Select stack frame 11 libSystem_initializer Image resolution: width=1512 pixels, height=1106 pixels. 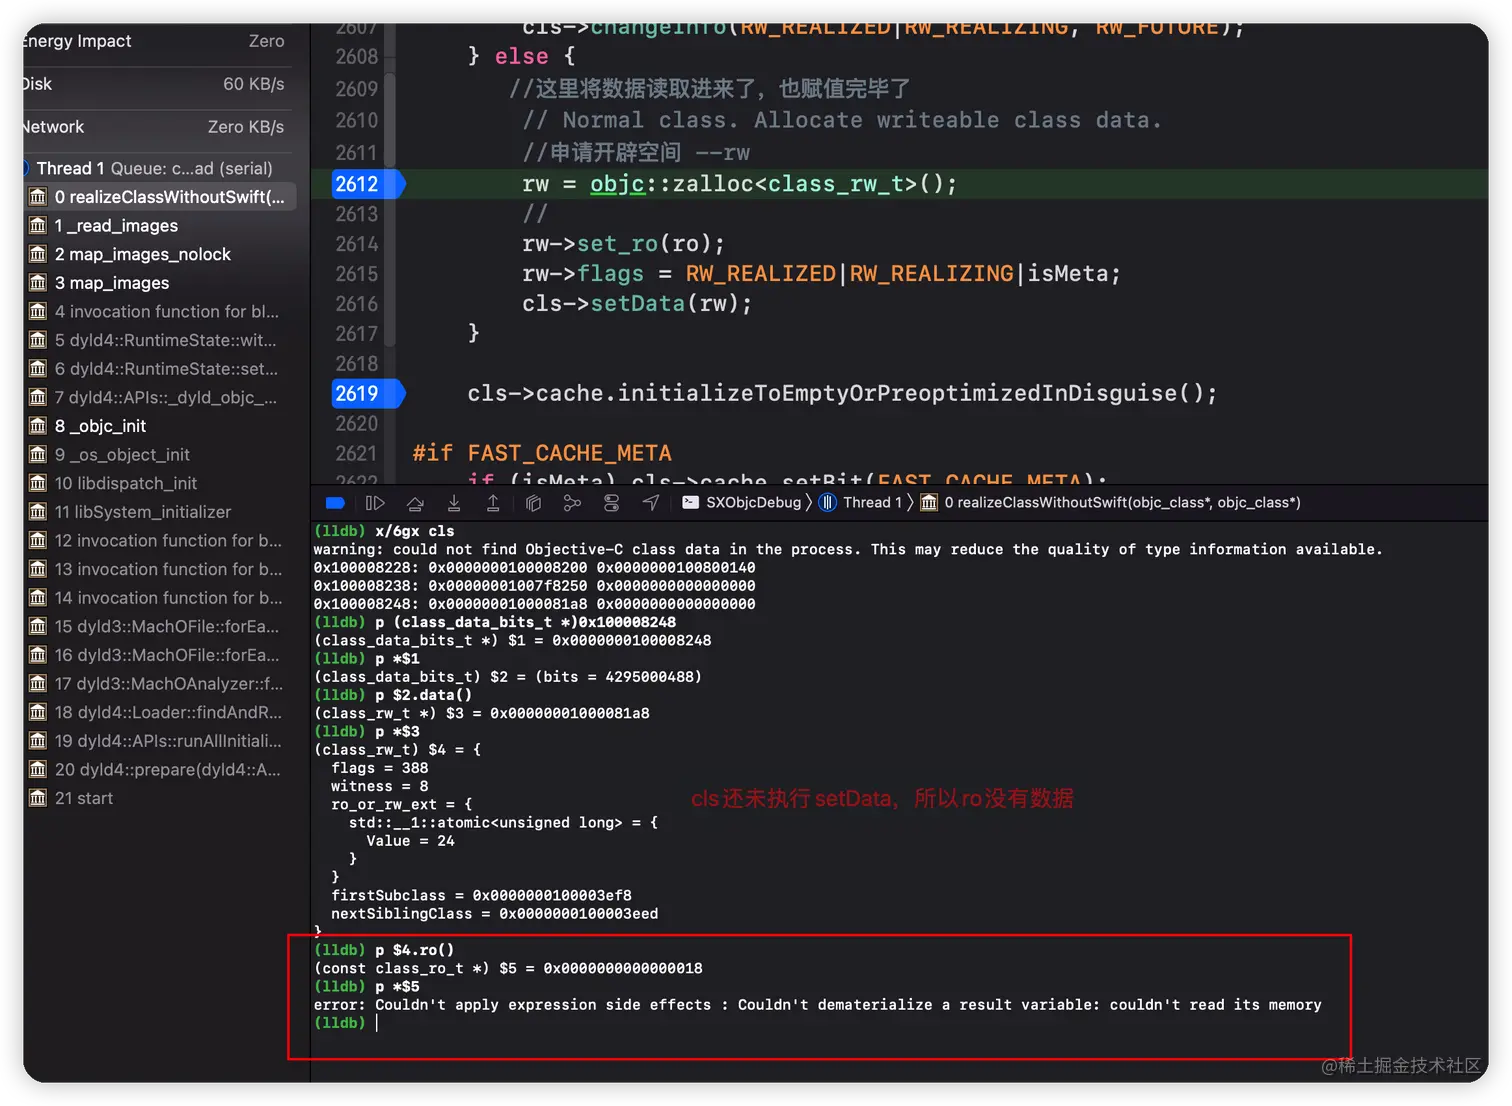(160, 512)
